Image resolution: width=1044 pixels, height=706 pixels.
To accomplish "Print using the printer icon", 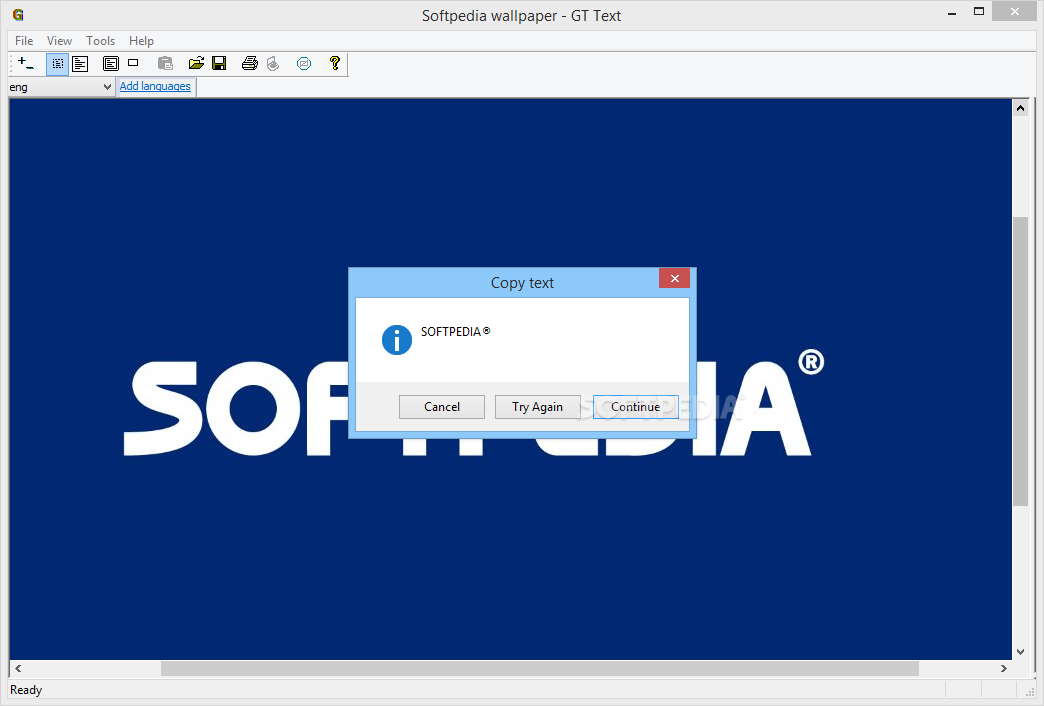I will pos(250,63).
